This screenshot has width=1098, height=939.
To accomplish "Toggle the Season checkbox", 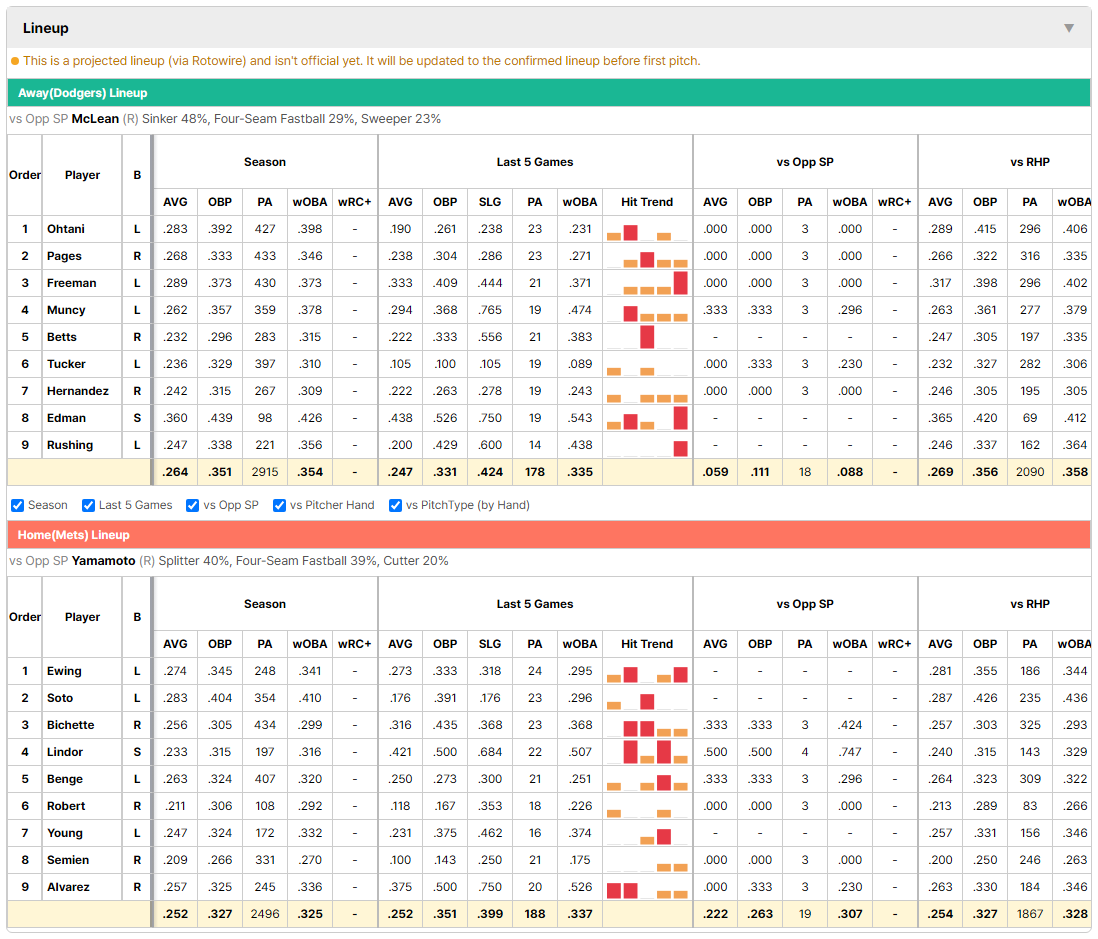I will (18, 506).
